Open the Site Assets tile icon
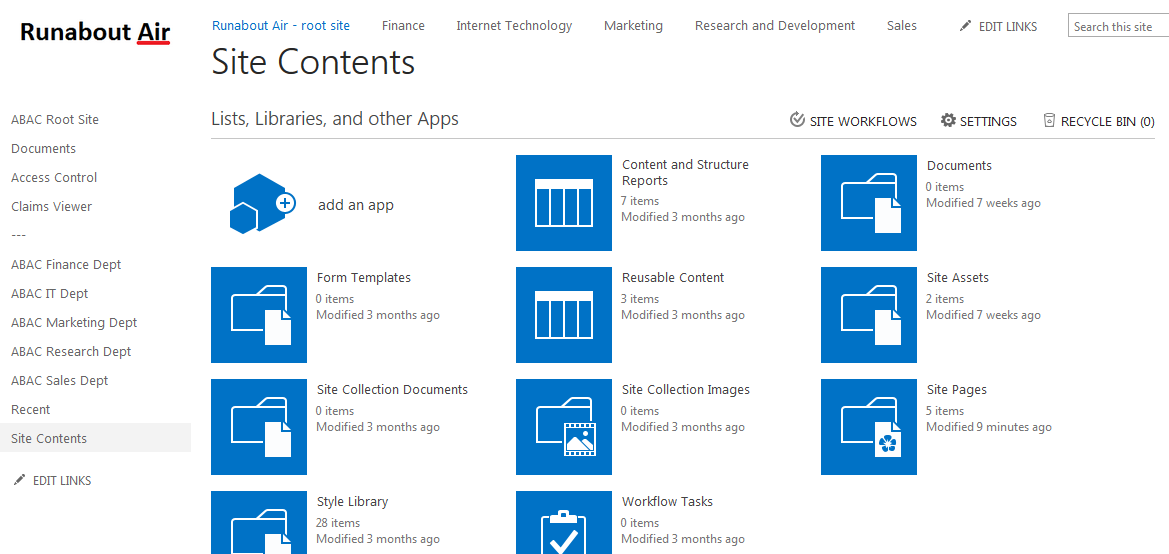Viewport: 1169px width, 554px height. 869,315
